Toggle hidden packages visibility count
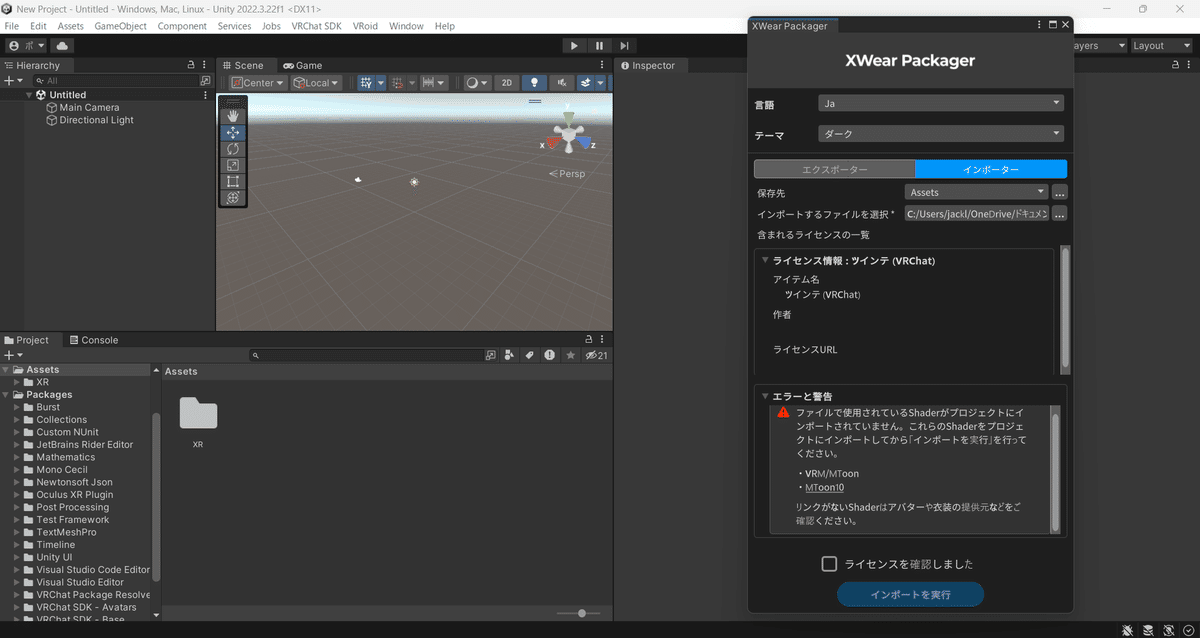The width and height of the screenshot is (1200, 638). click(597, 355)
